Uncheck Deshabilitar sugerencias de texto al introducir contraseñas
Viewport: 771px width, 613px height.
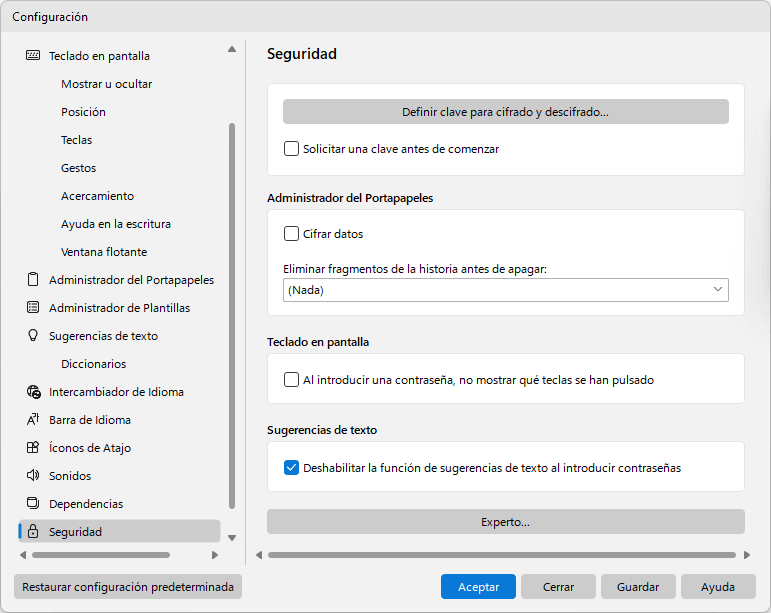pyautogui.click(x=291, y=467)
